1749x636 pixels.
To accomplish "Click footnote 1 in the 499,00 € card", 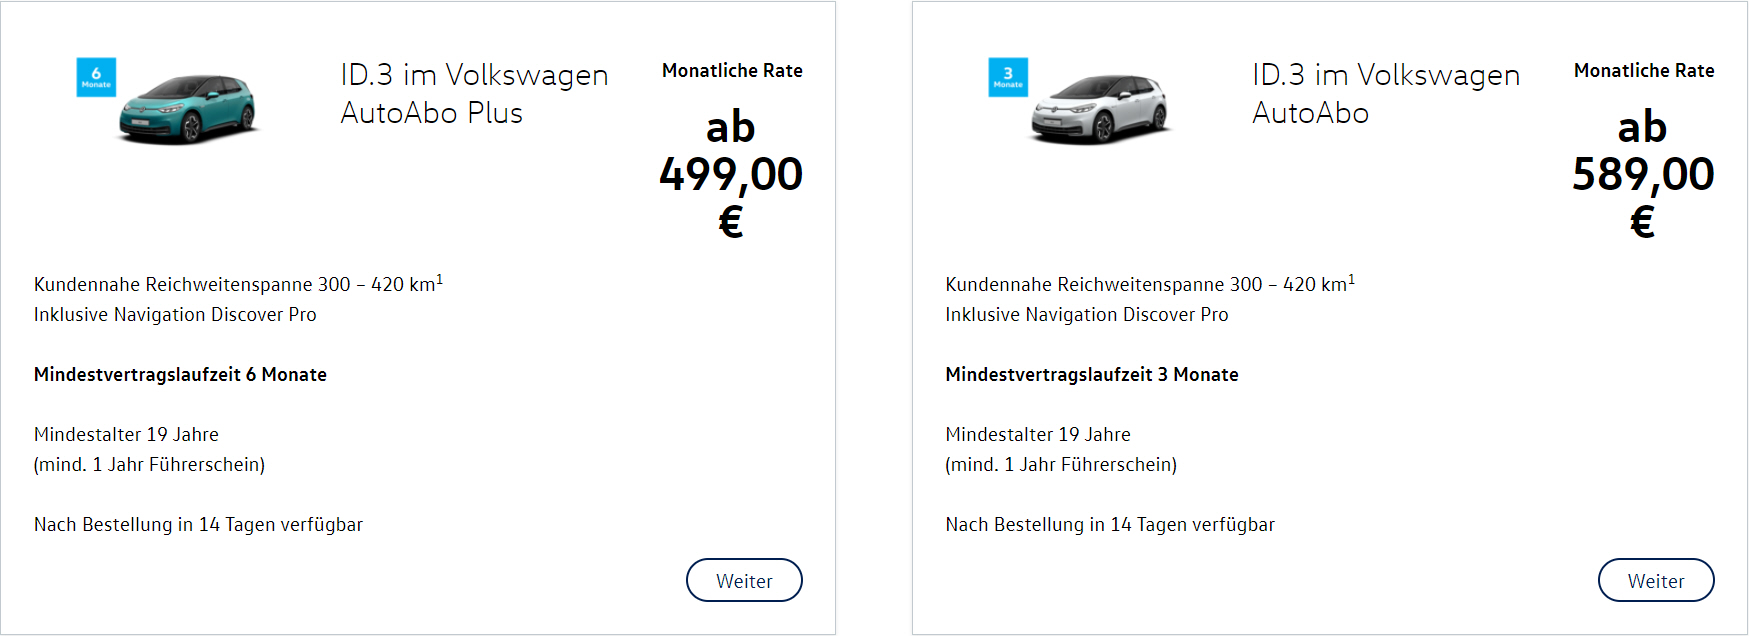I will (440, 280).
